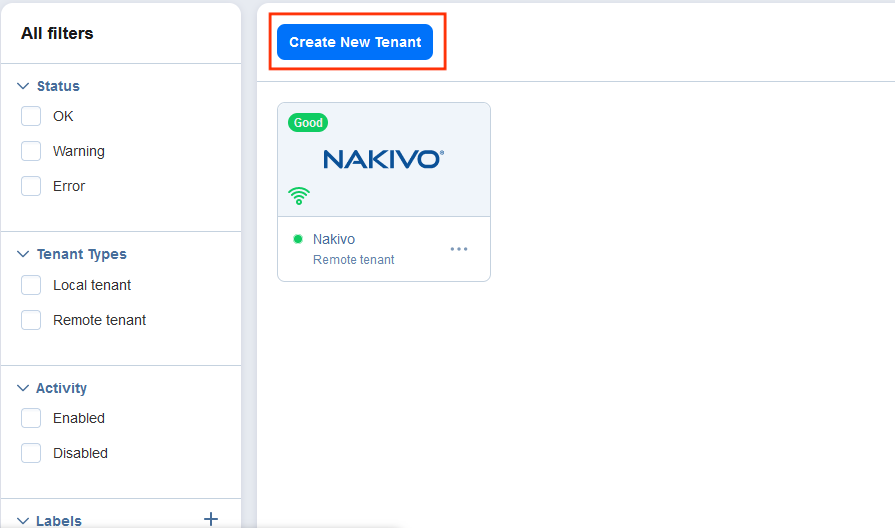Select the Local tenant checkbox

point(31,285)
